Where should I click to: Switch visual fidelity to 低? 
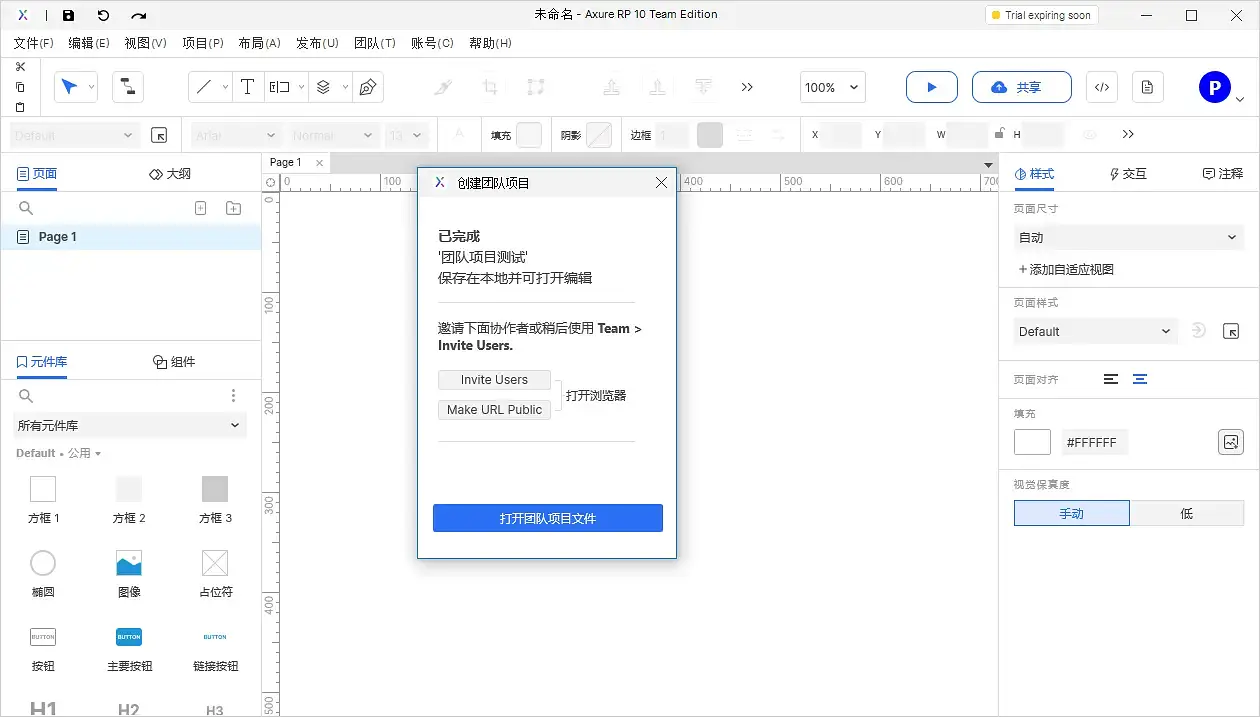1187,513
